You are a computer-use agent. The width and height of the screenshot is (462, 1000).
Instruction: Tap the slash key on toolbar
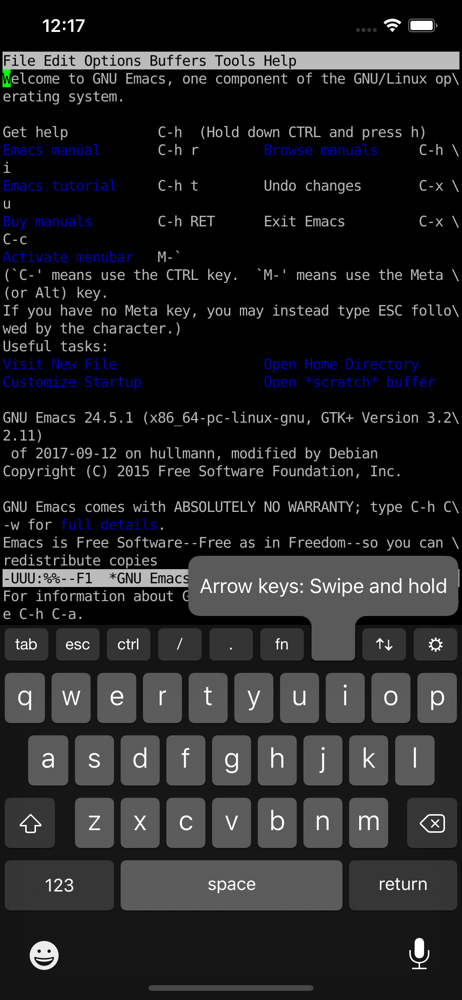tap(179, 644)
